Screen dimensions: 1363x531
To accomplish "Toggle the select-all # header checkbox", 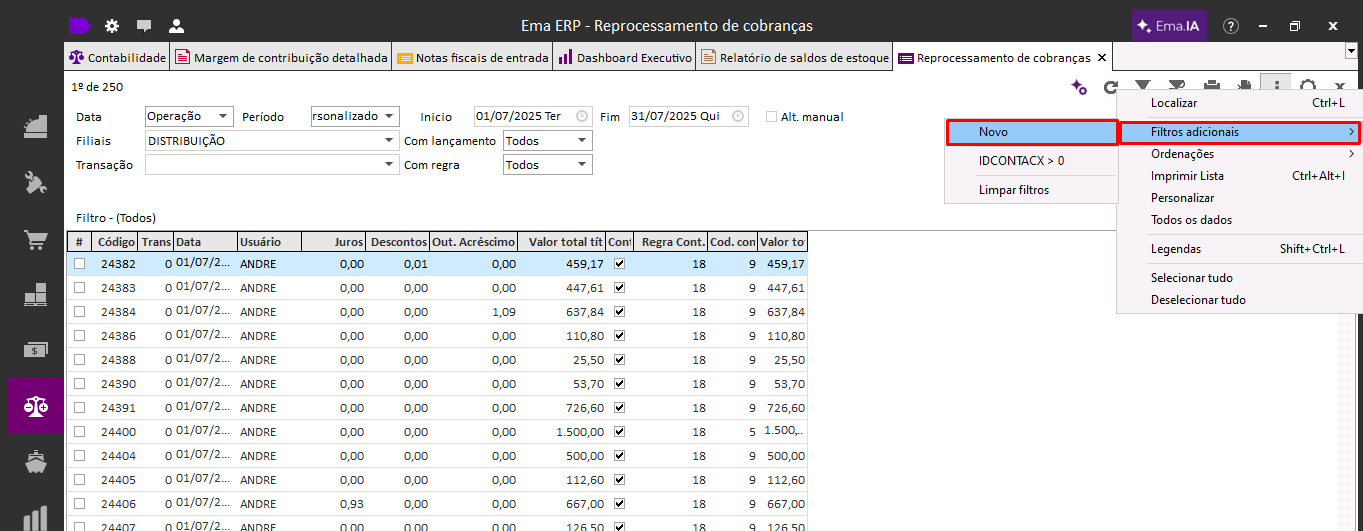I will (80, 242).
